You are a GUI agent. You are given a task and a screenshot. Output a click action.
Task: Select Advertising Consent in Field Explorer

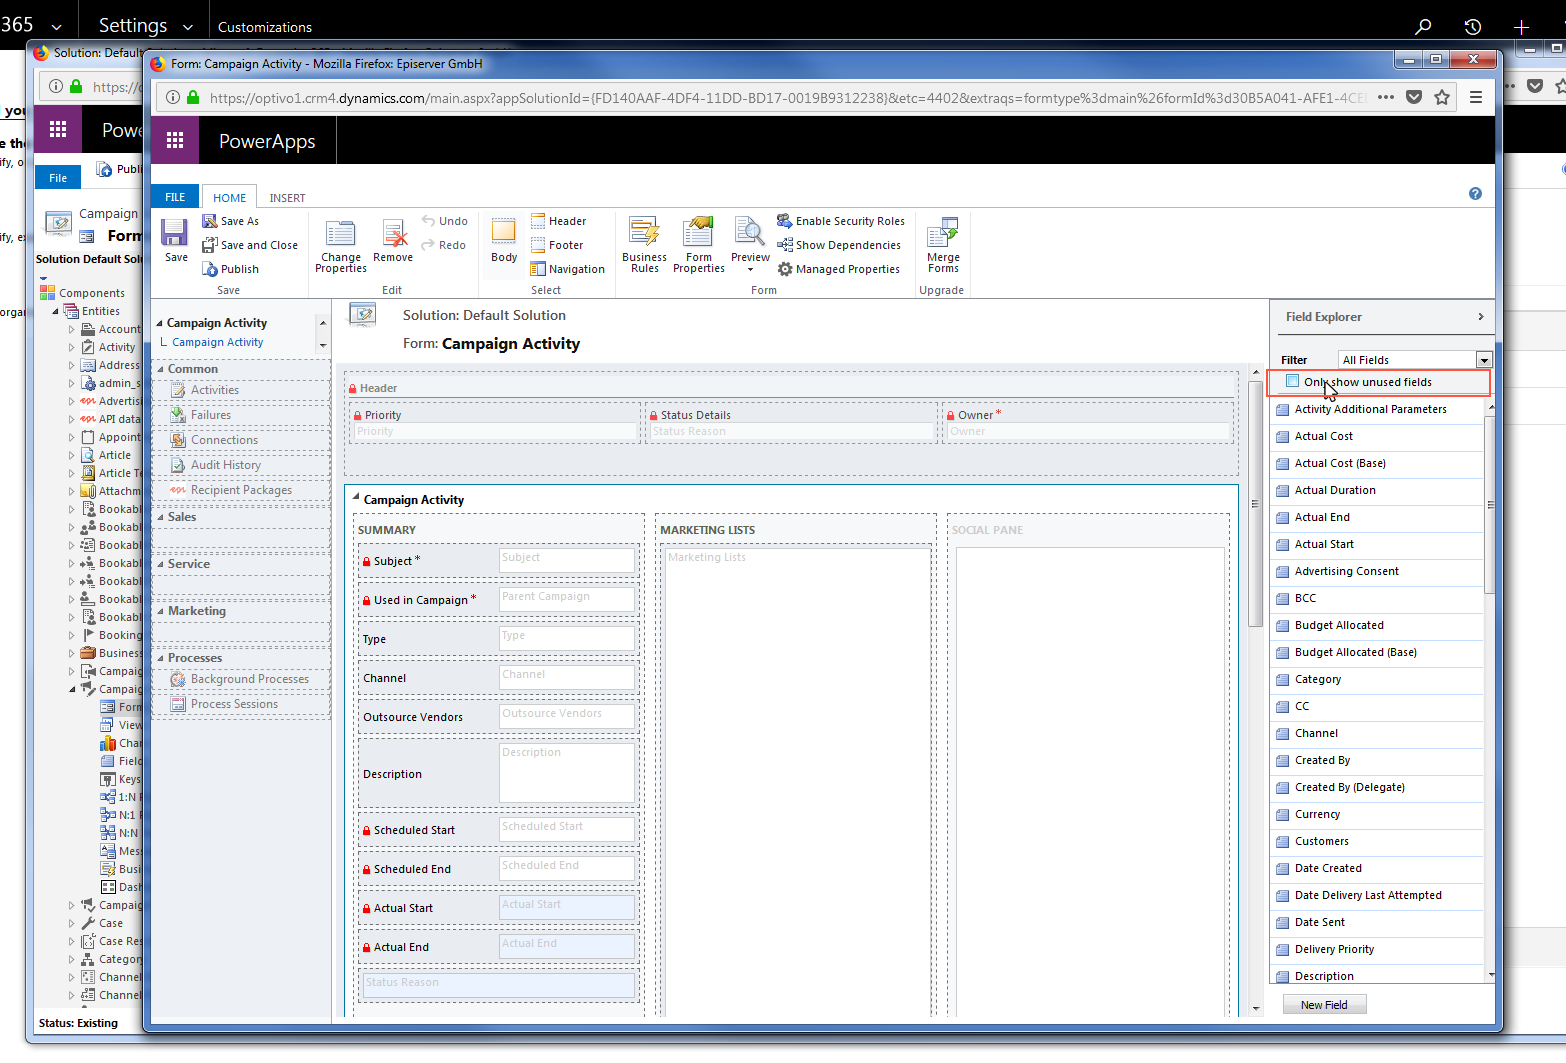(1377, 572)
